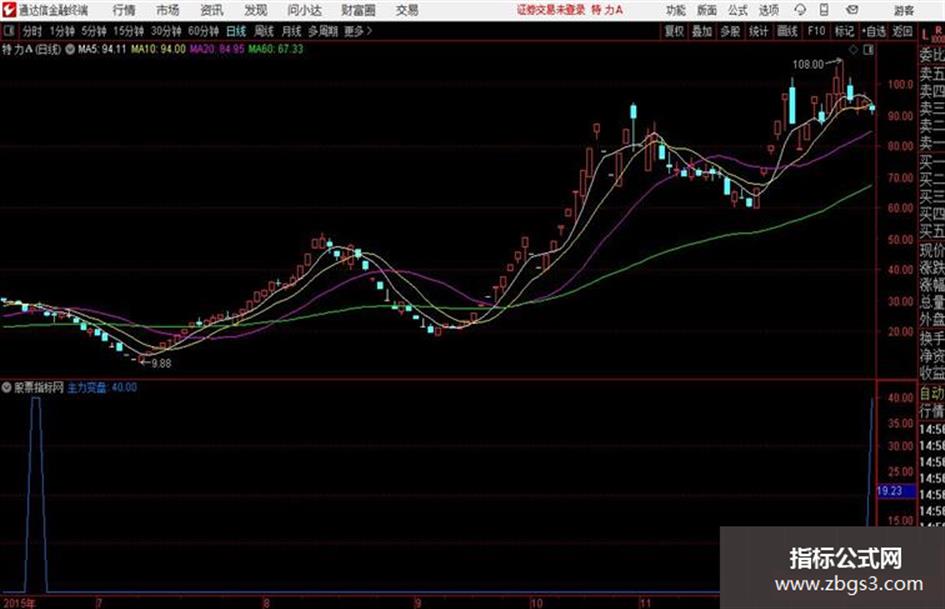Switch to 30分钟 period tab
945x609 pixels.
pos(166,31)
